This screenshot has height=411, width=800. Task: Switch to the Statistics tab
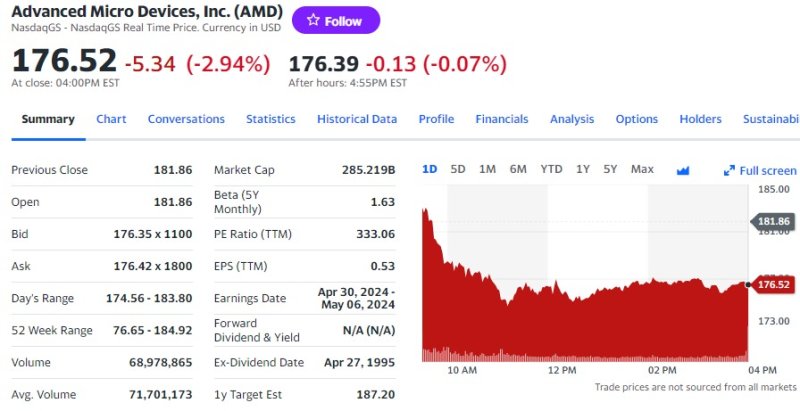[x=271, y=119]
